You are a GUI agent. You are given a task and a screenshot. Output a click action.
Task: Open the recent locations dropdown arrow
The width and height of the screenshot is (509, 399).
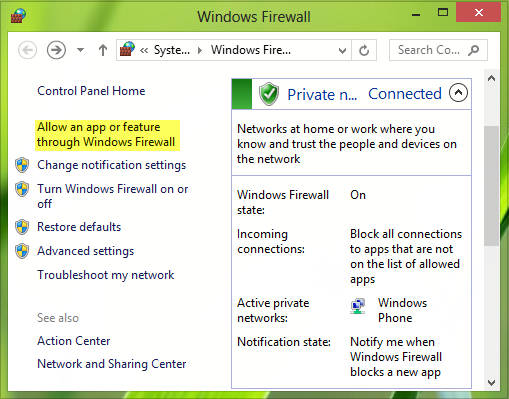[x=80, y=50]
